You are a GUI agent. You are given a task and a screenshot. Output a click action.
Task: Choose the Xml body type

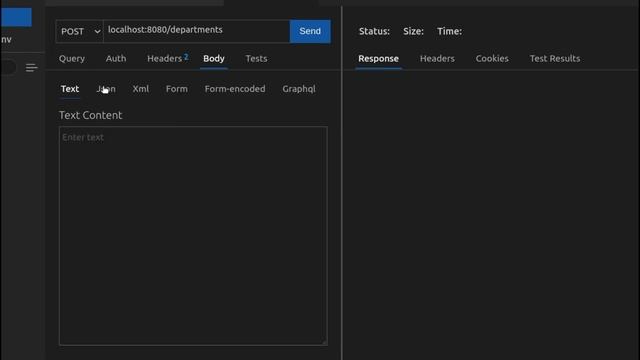pyautogui.click(x=140, y=89)
